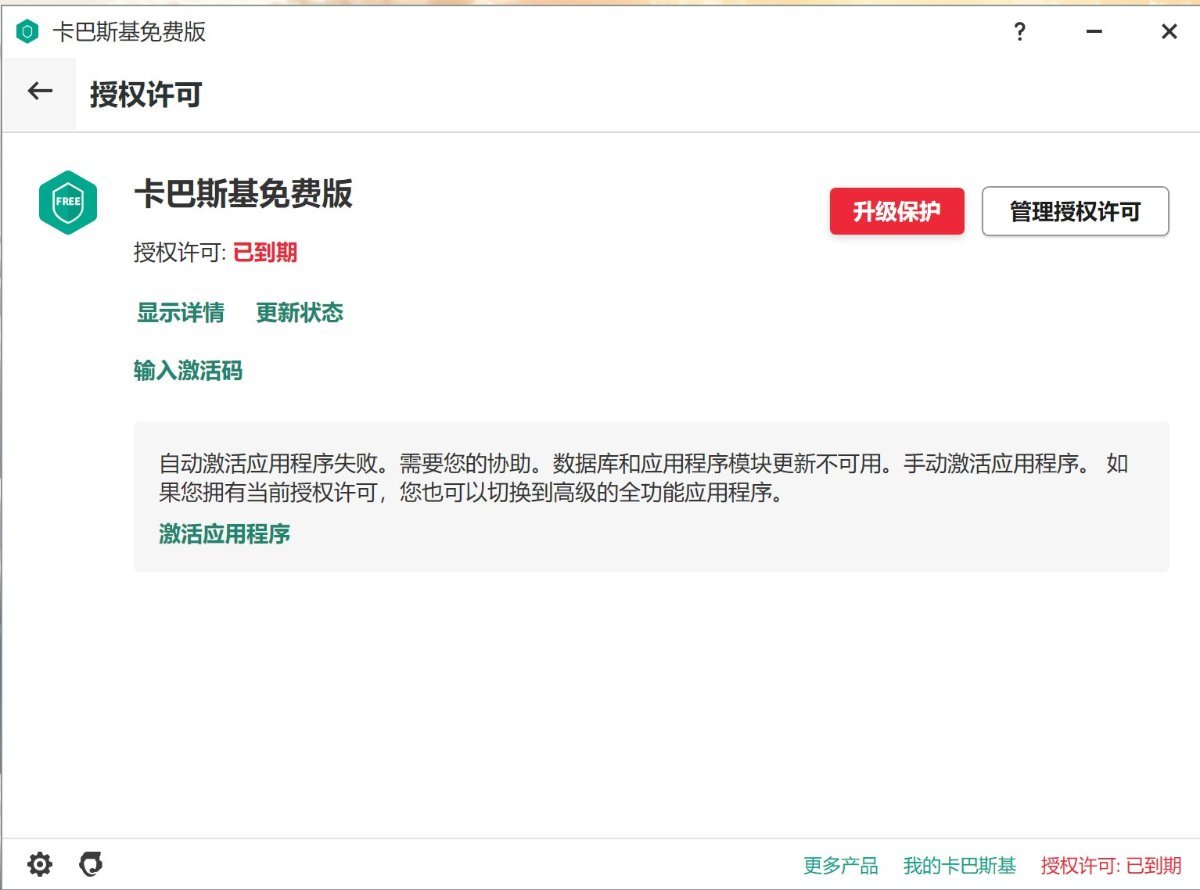Click 输入激活码 link
The height and width of the screenshot is (890, 1200).
188,372
